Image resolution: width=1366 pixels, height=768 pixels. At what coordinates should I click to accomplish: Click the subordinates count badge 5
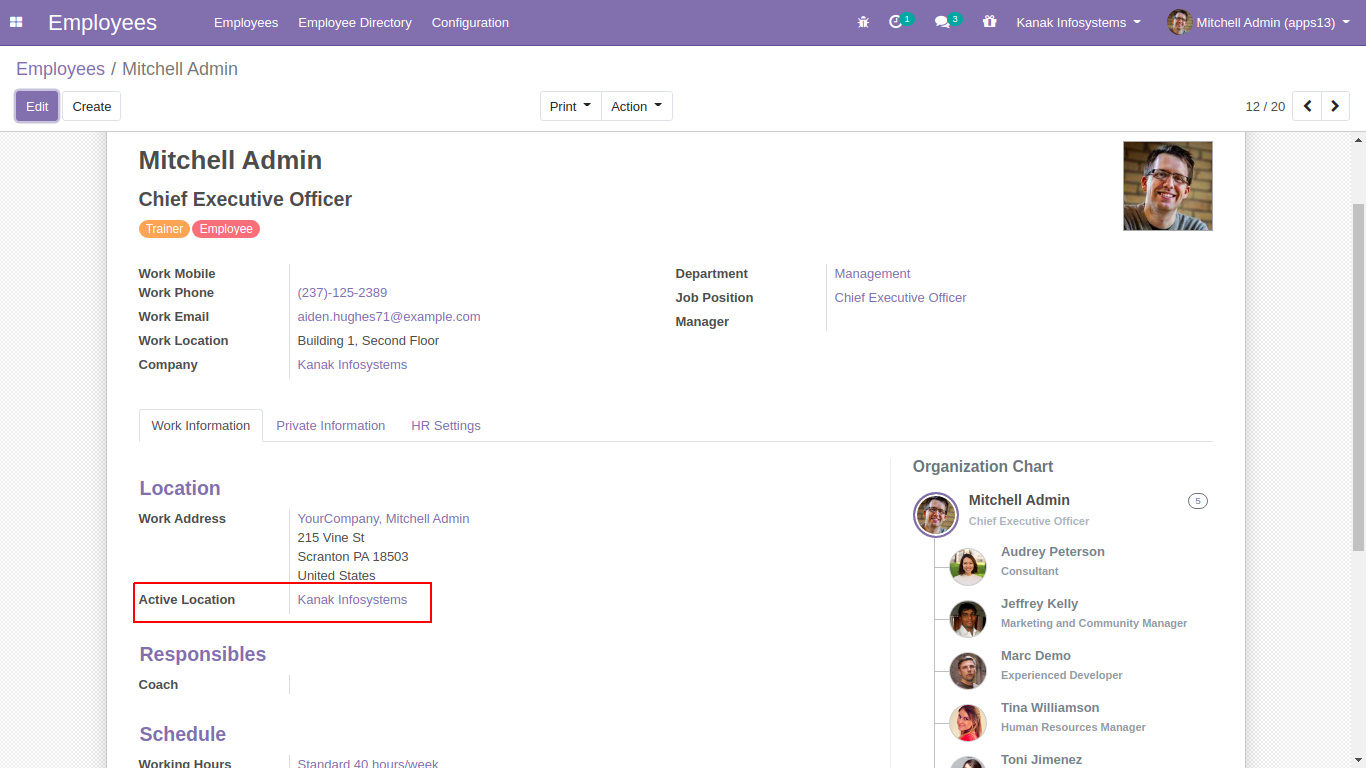tap(1198, 501)
